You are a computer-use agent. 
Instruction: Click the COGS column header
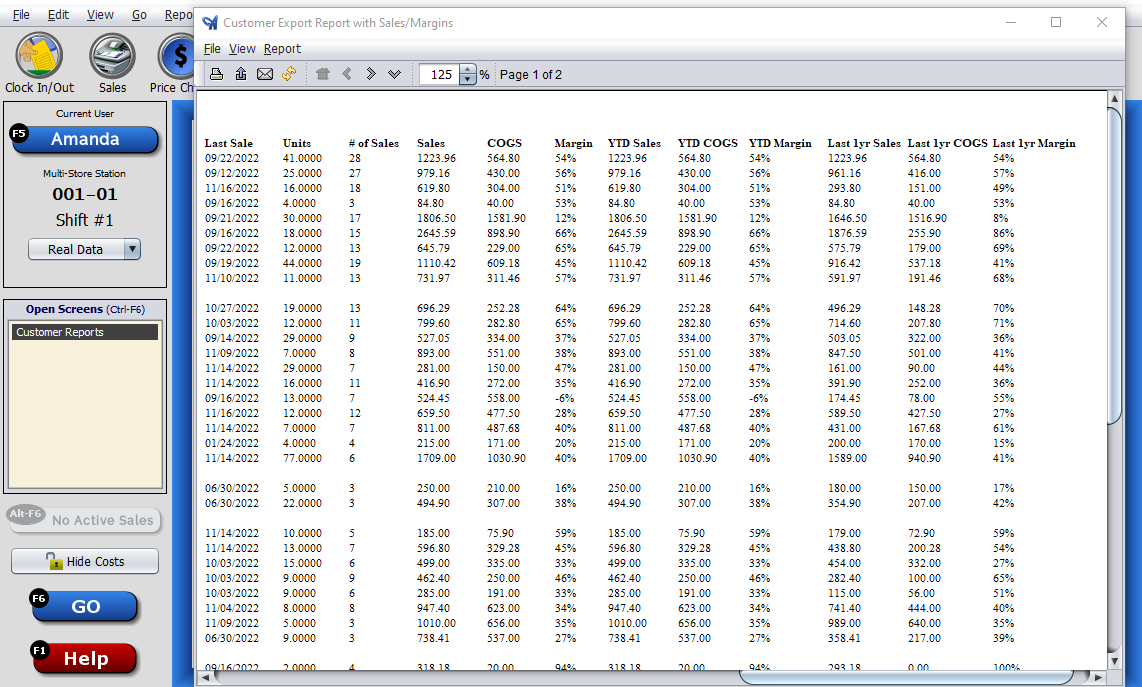pyautogui.click(x=504, y=144)
